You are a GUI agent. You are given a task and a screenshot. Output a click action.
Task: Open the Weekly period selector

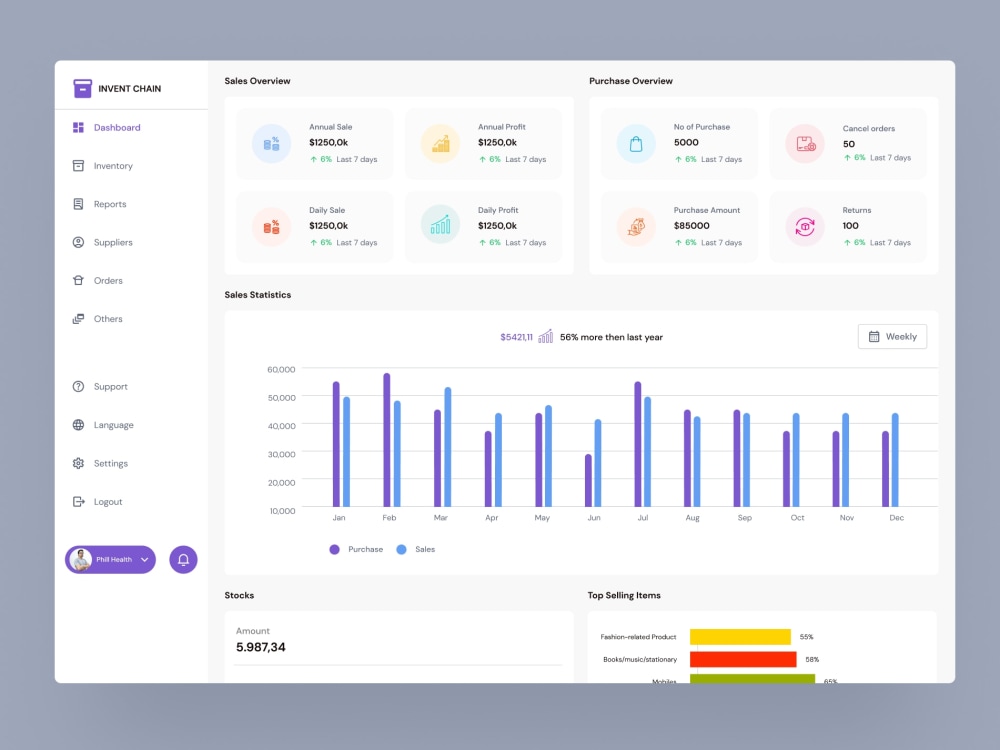(892, 337)
